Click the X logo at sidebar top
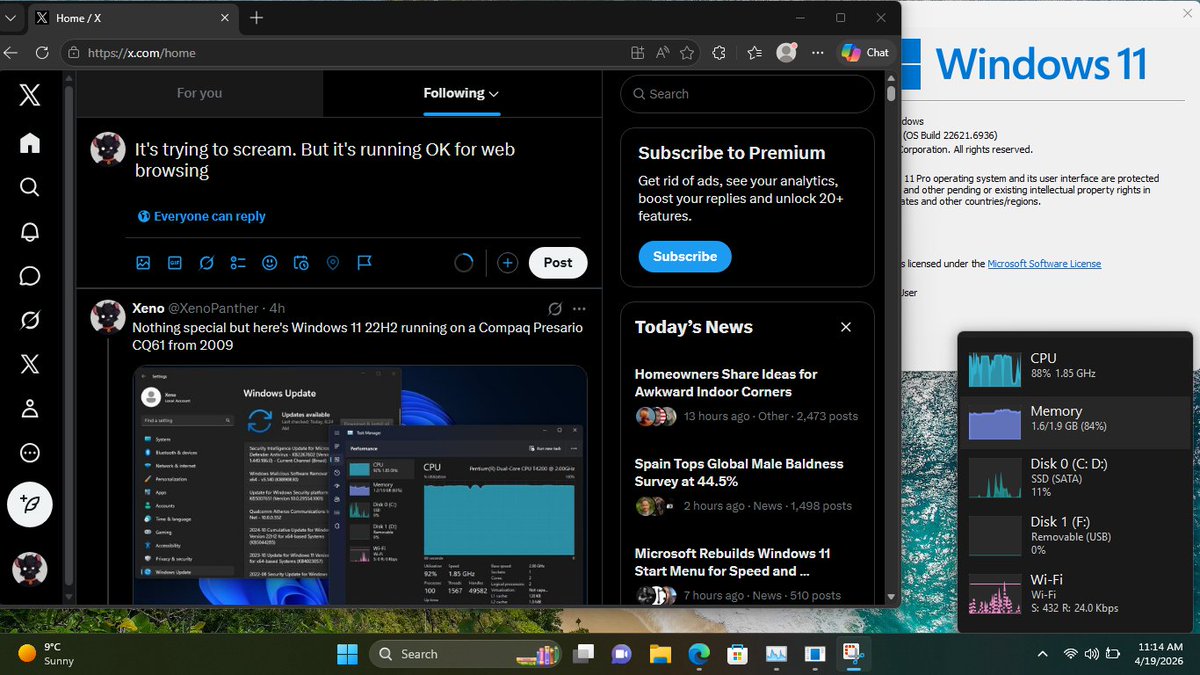This screenshot has width=1200, height=675. [x=30, y=95]
